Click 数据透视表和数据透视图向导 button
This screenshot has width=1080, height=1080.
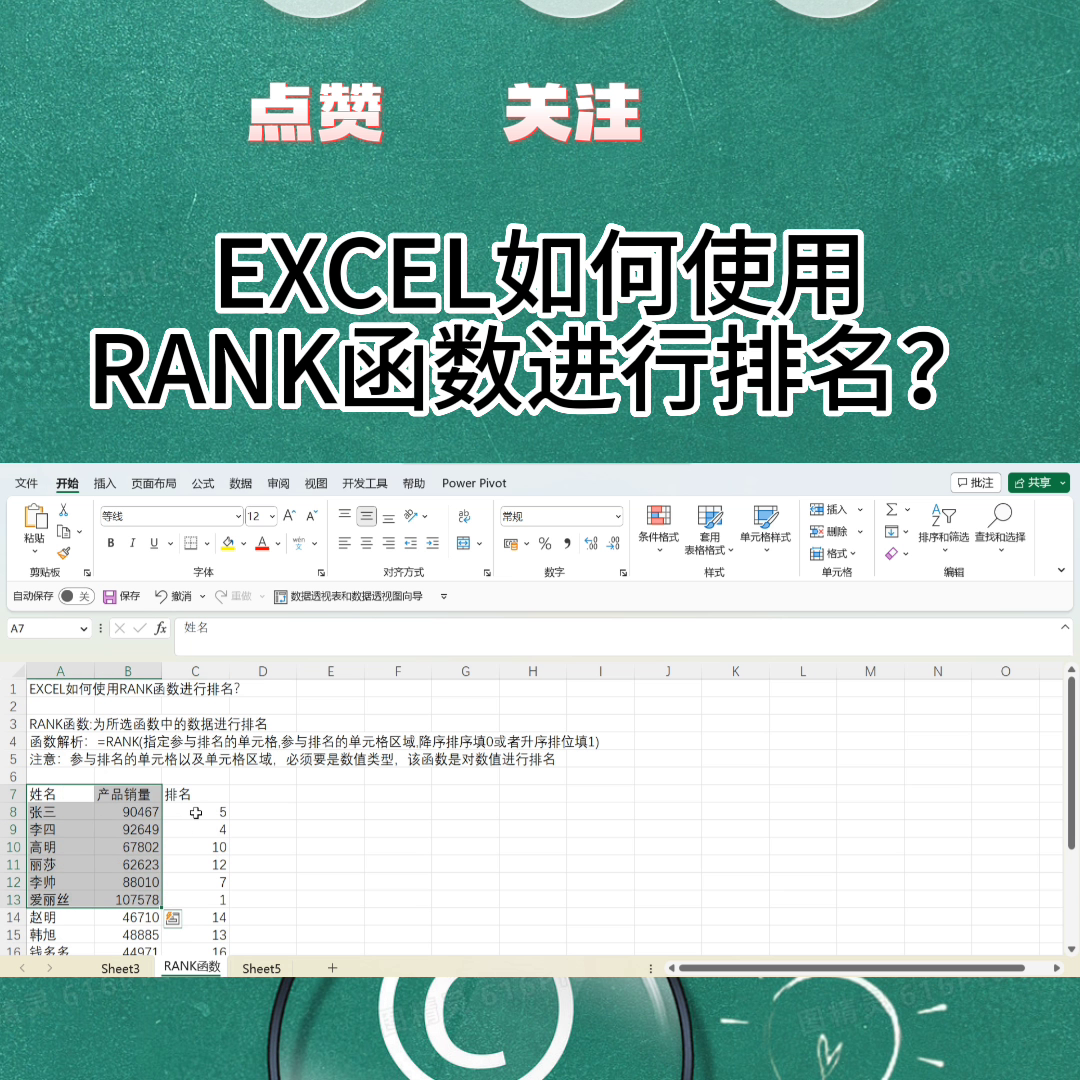click(x=348, y=596)
